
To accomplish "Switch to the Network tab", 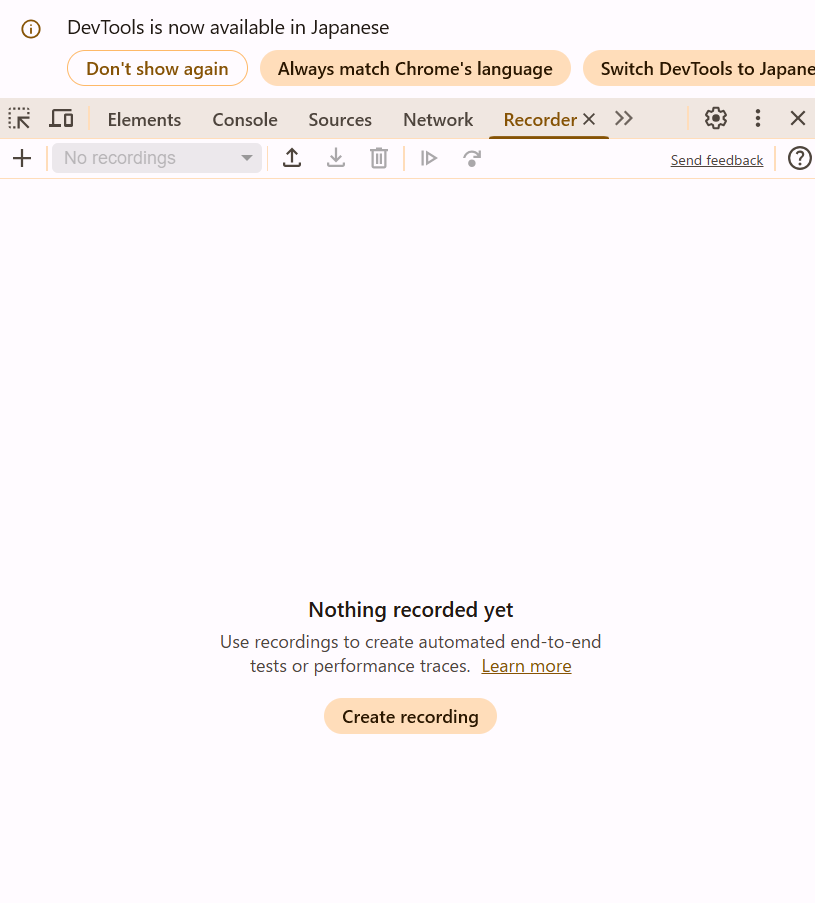I will [438, 120].
